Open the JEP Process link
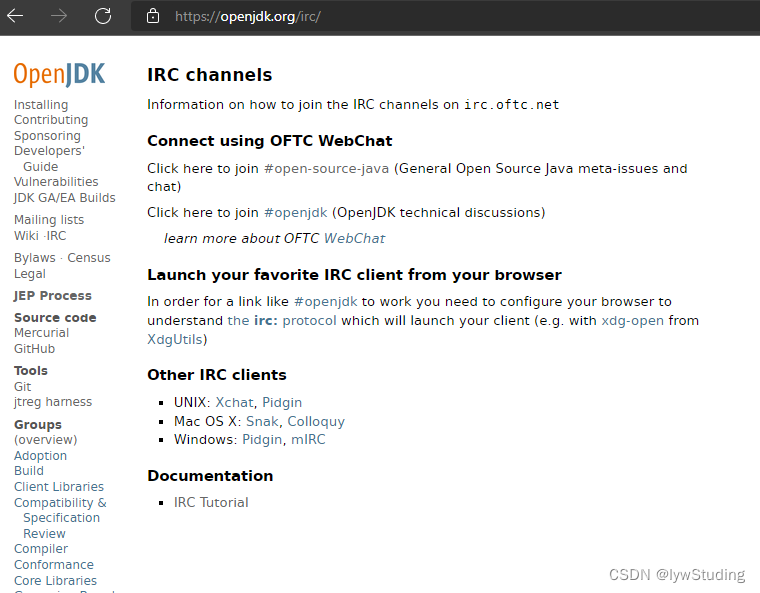Image resolution: width=760 pixels, height=593 pixels. (52, 296)
